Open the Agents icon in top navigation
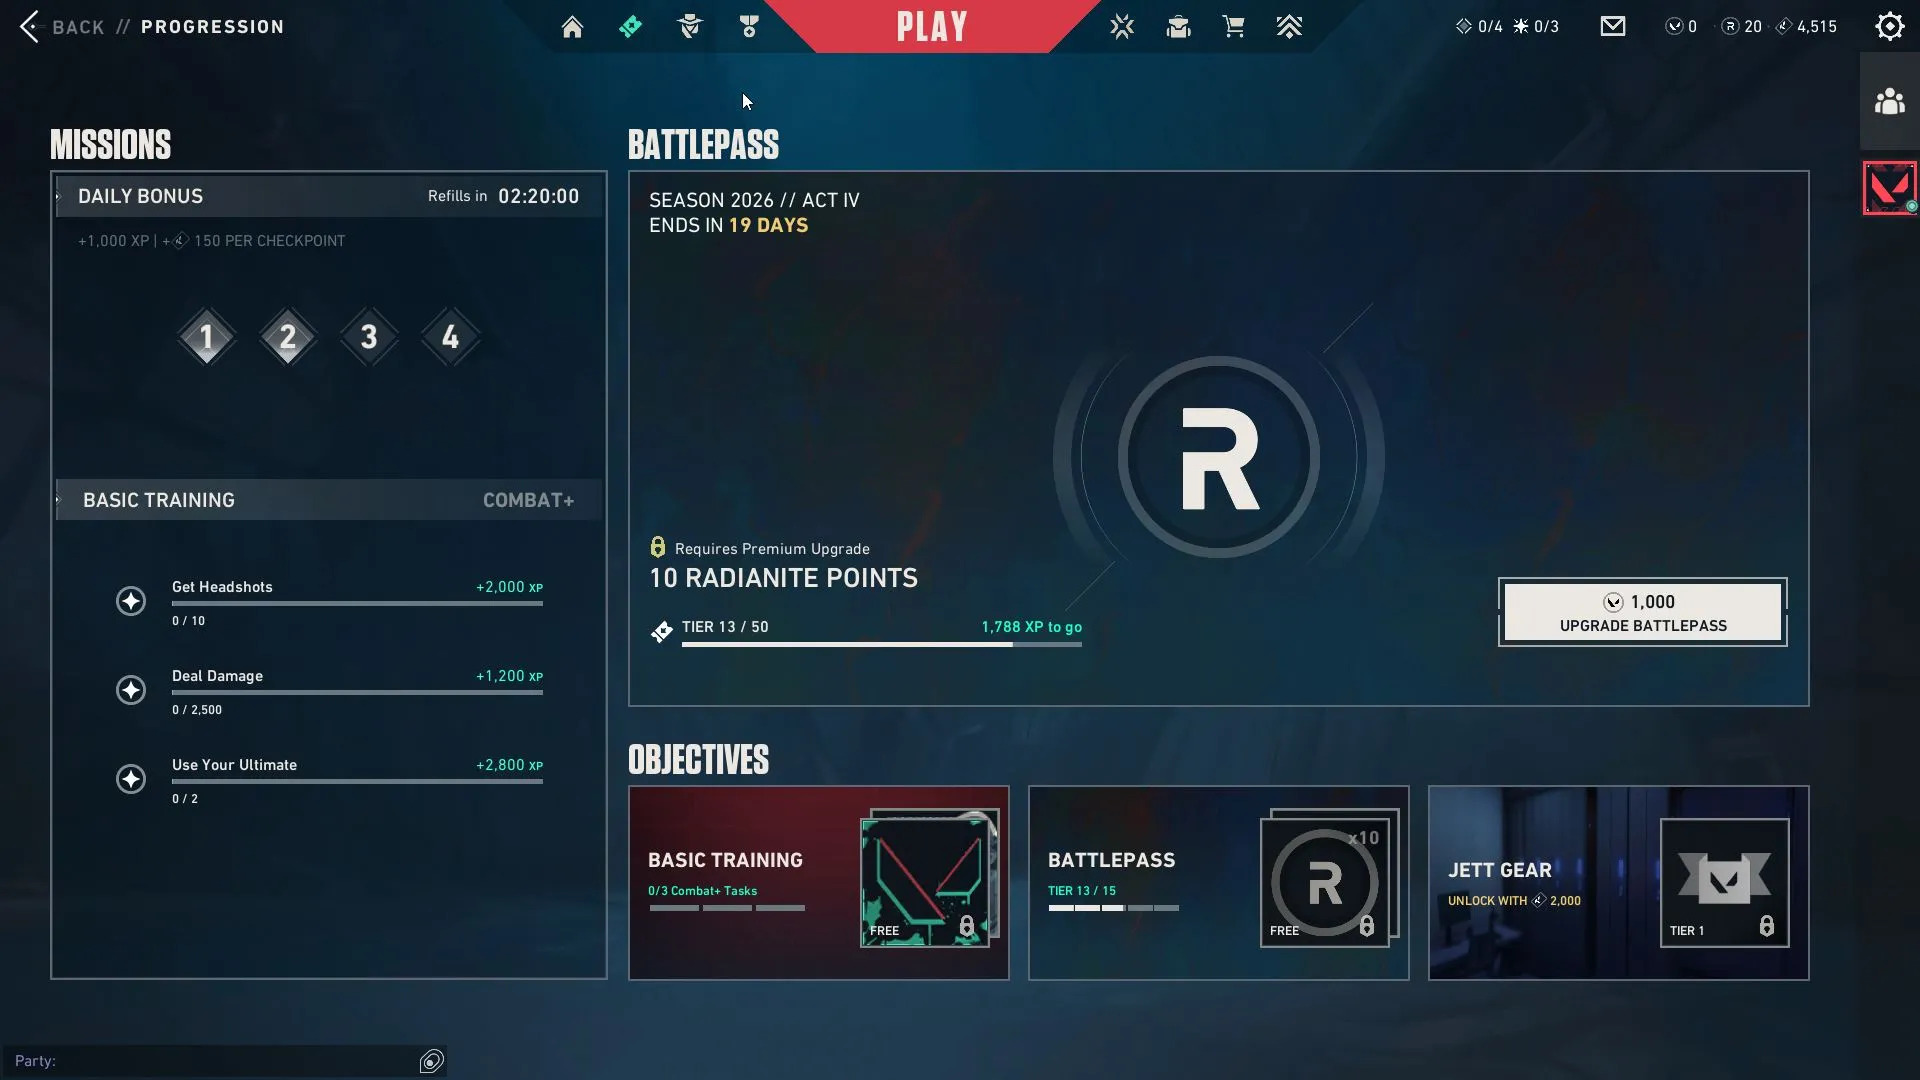 690,27
